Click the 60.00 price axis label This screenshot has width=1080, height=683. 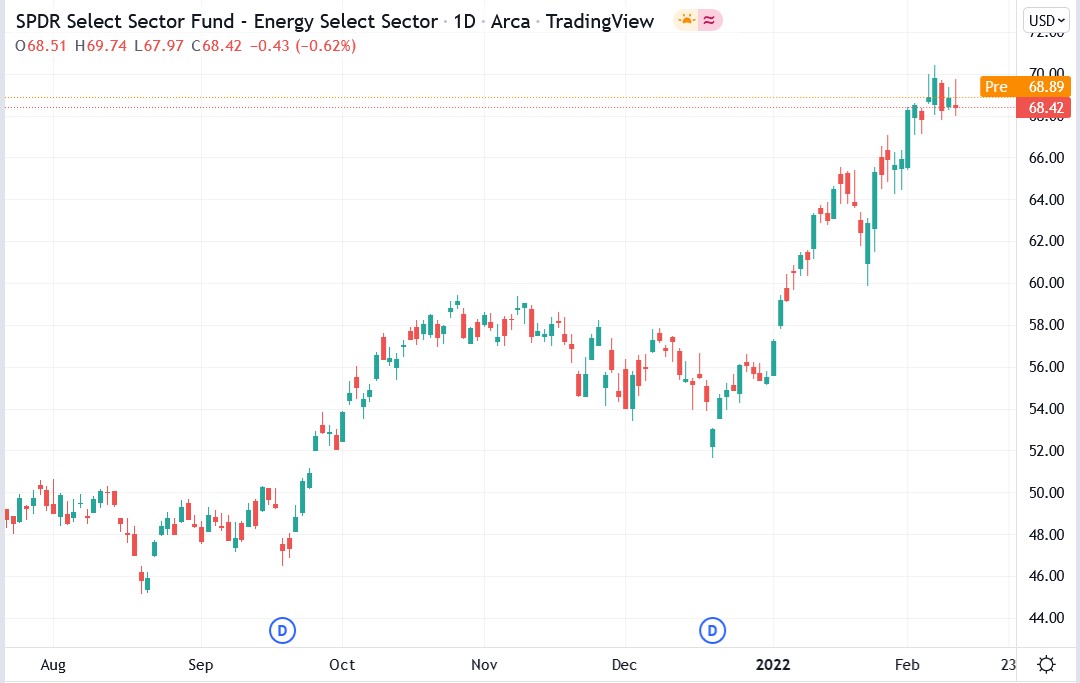tap(1046, 283)
